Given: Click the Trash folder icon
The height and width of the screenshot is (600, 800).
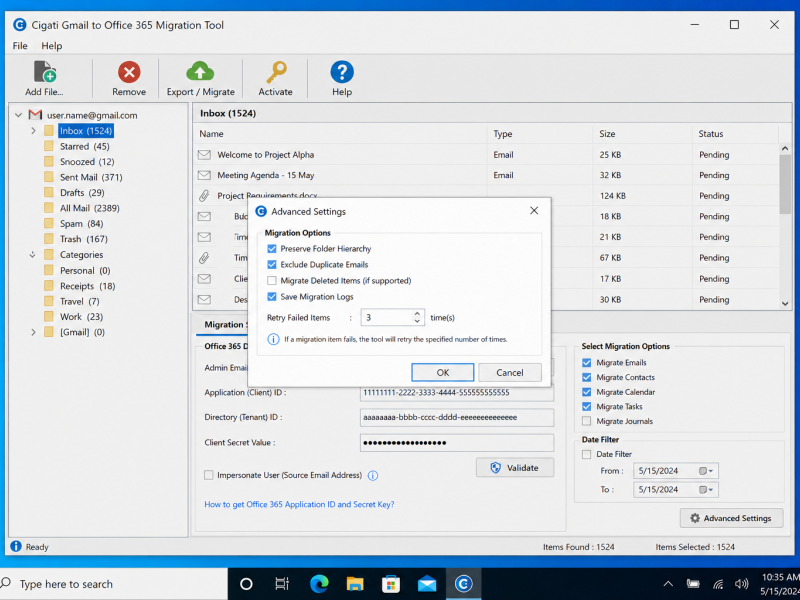Looking at the screenshot, I should (x=49, y=239).
